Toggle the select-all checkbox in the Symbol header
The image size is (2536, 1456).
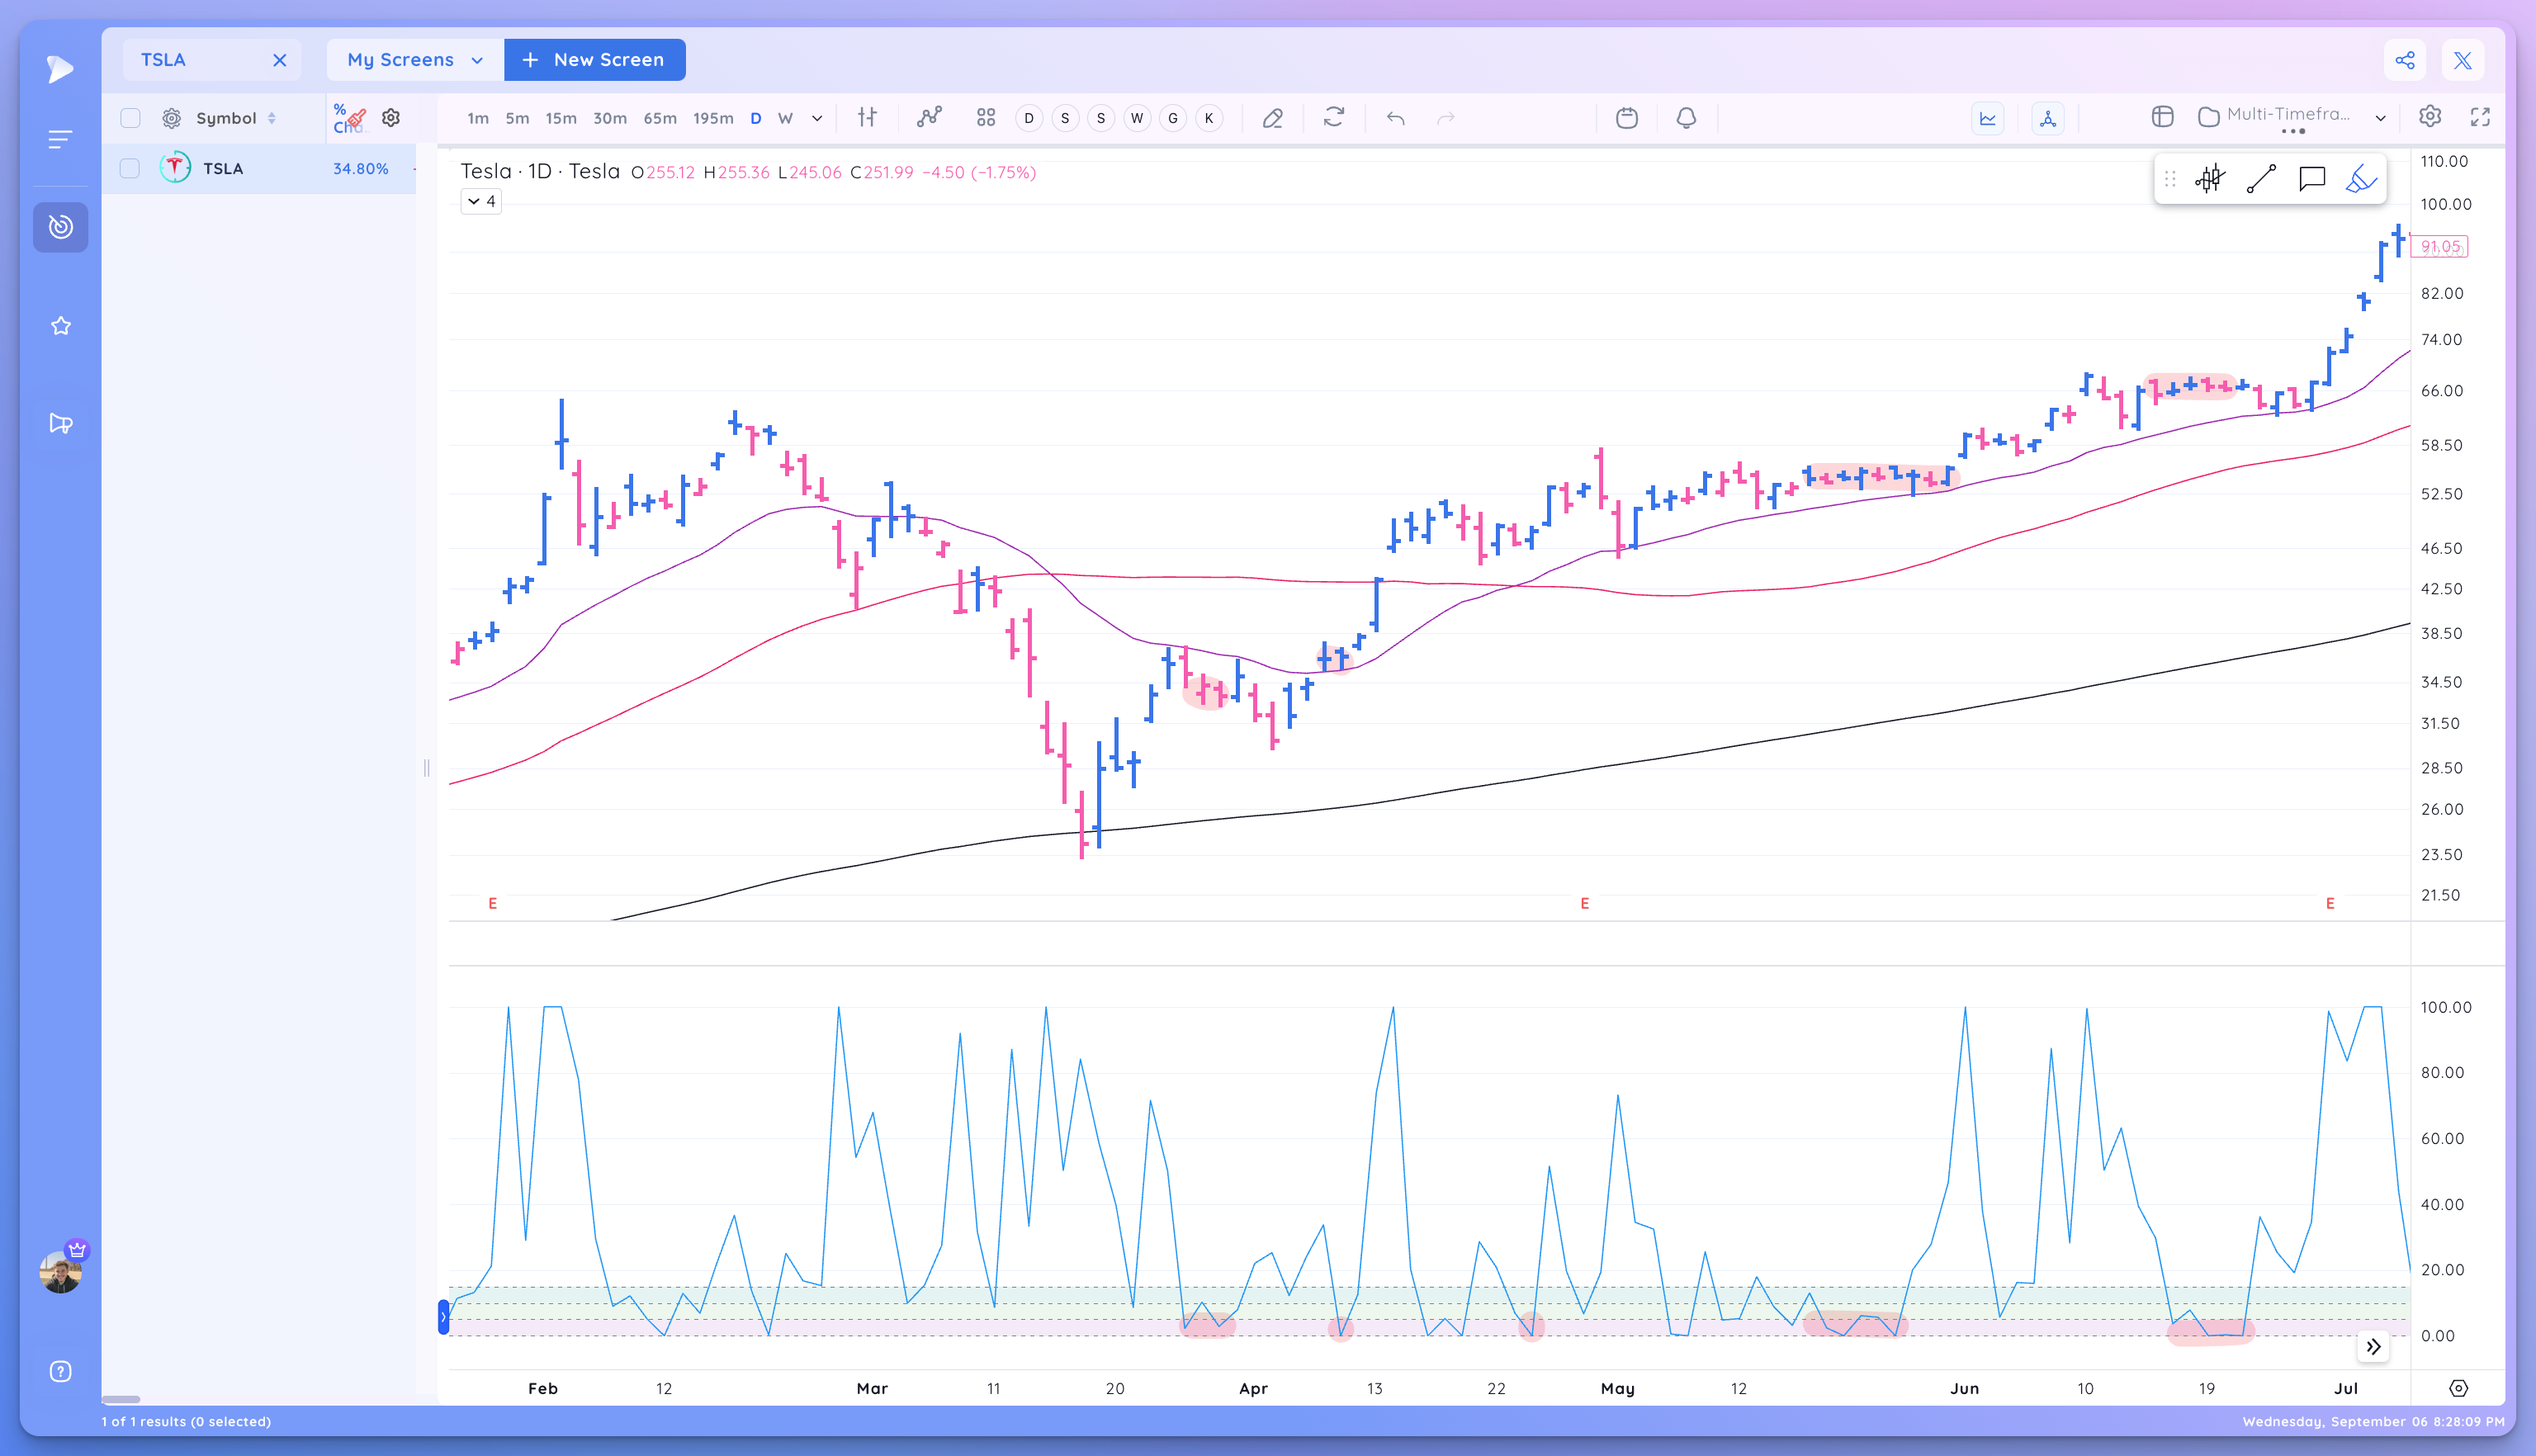point(130,118)
